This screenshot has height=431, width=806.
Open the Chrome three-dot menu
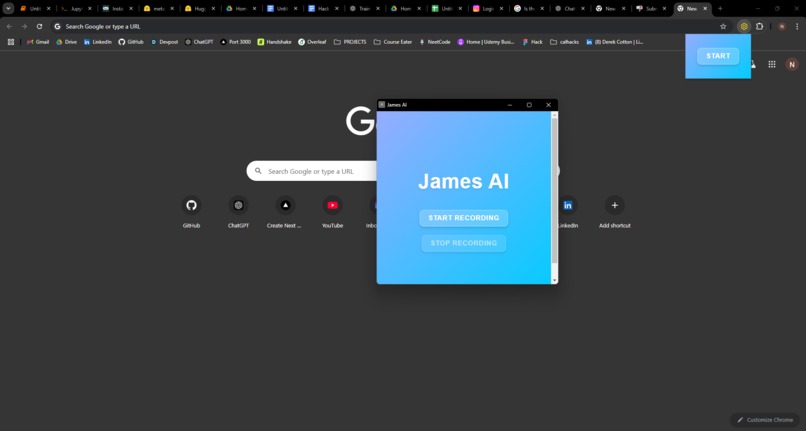click(x=797, y=26)
